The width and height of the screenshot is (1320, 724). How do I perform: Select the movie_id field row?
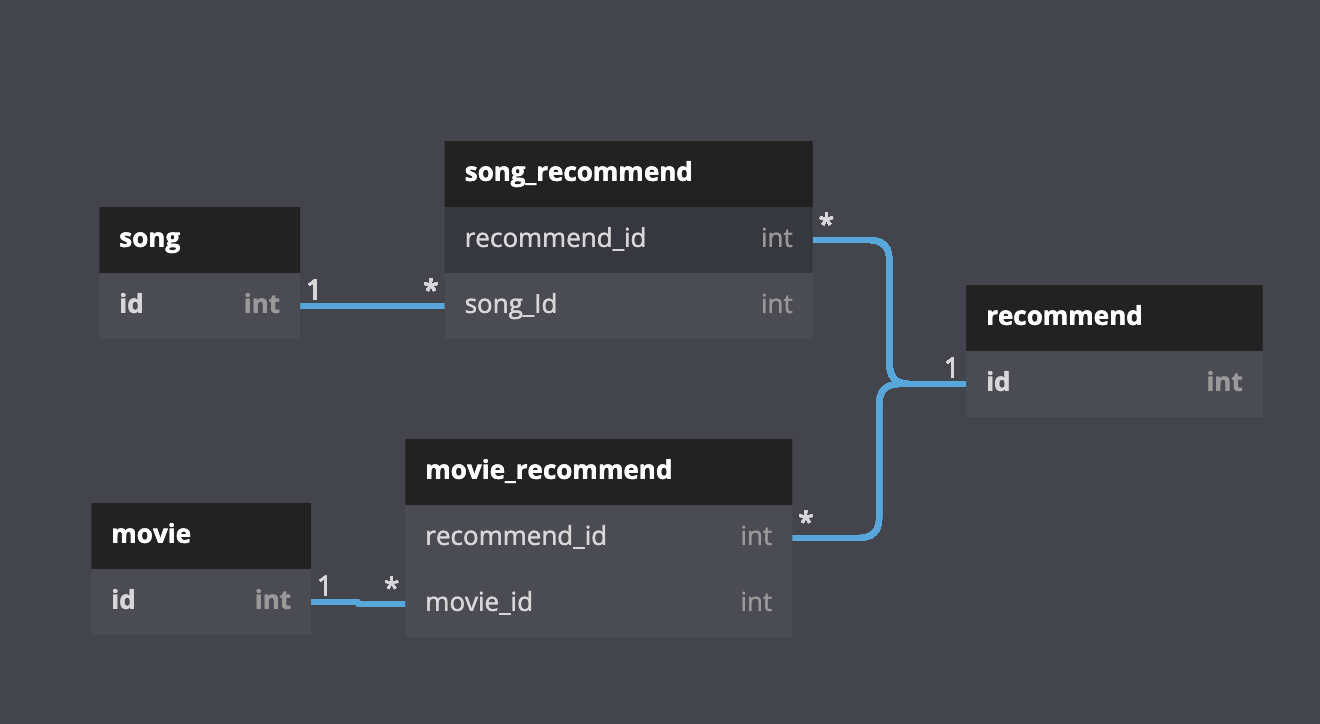(598, 602)
